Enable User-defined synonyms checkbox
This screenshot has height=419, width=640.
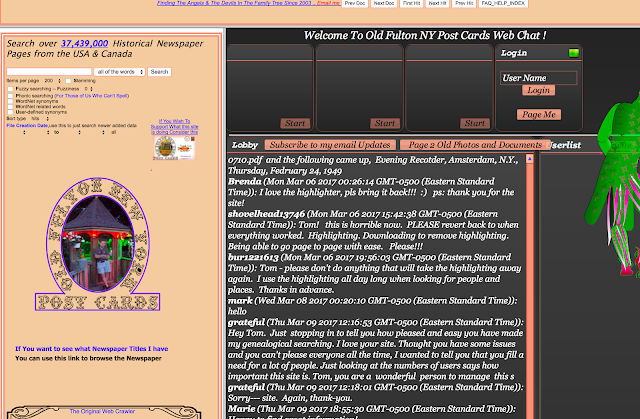tap(10, 112)
